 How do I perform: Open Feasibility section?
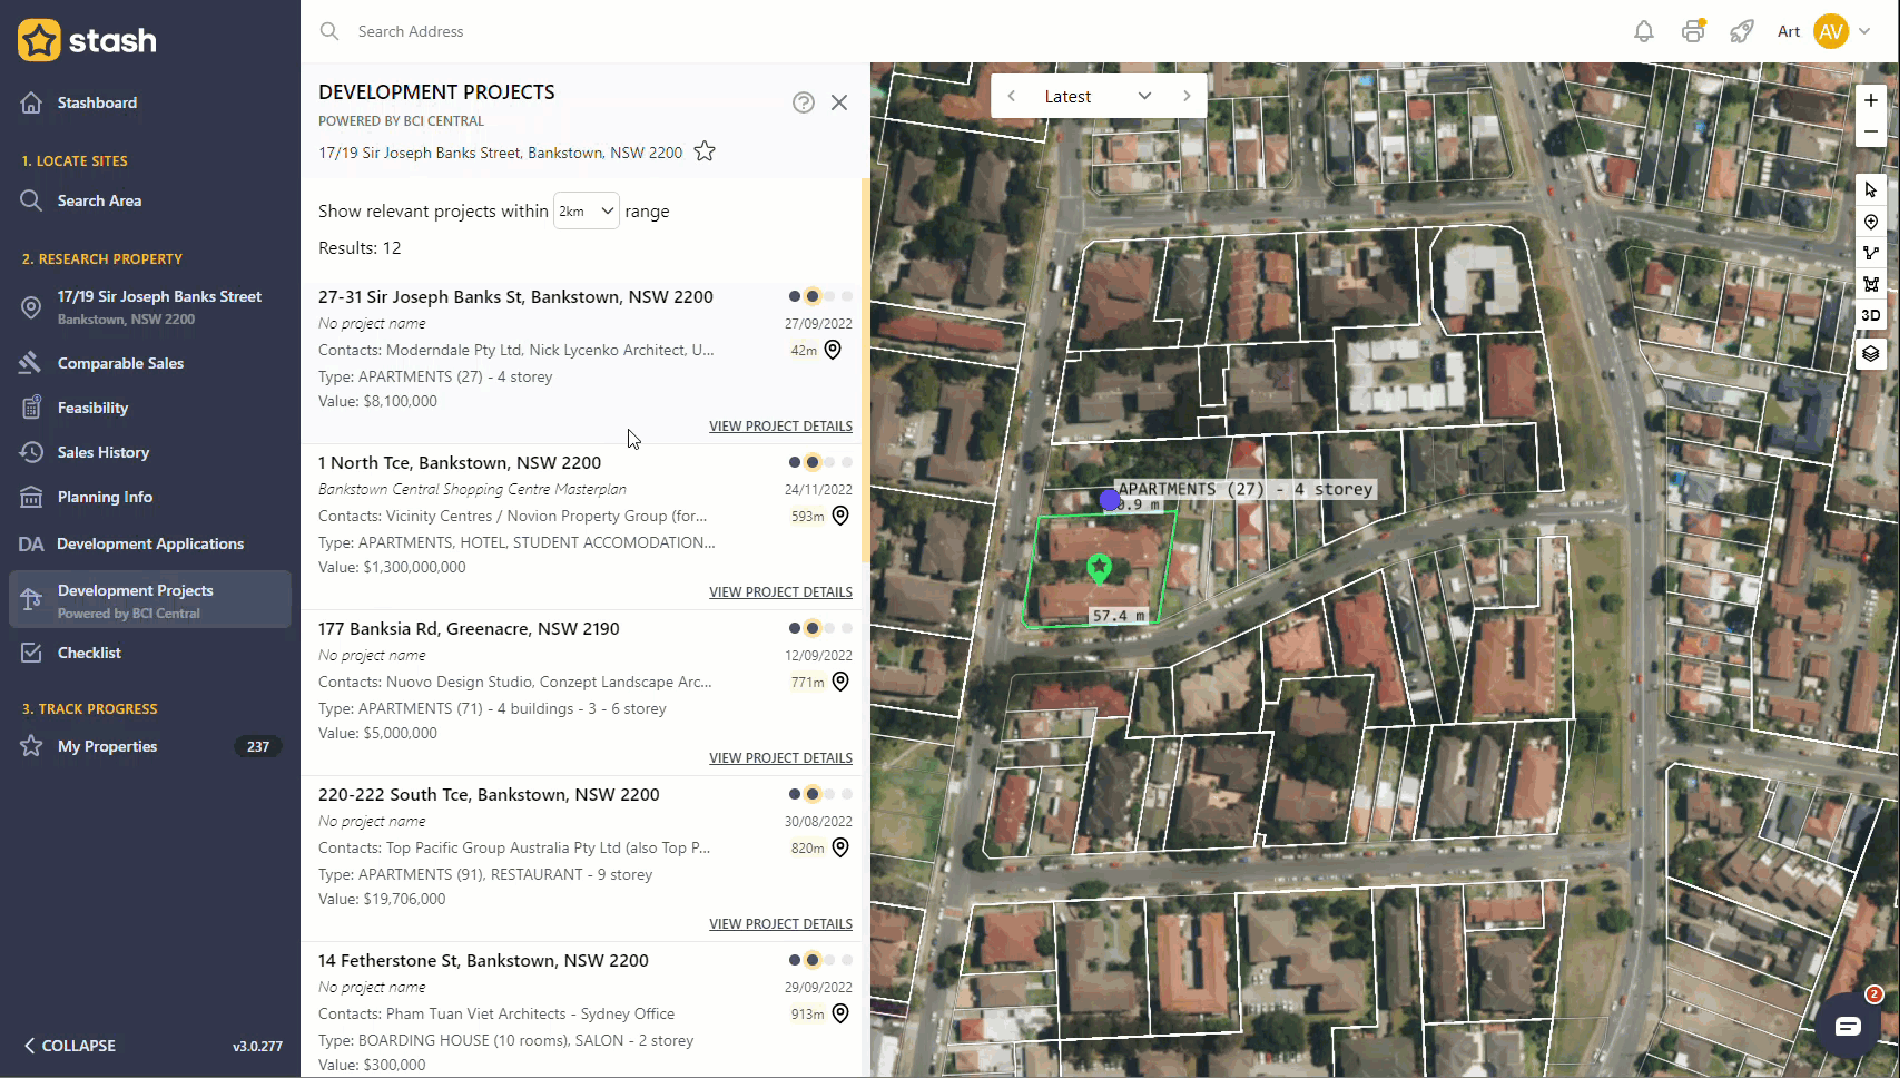tap(93, 408)
